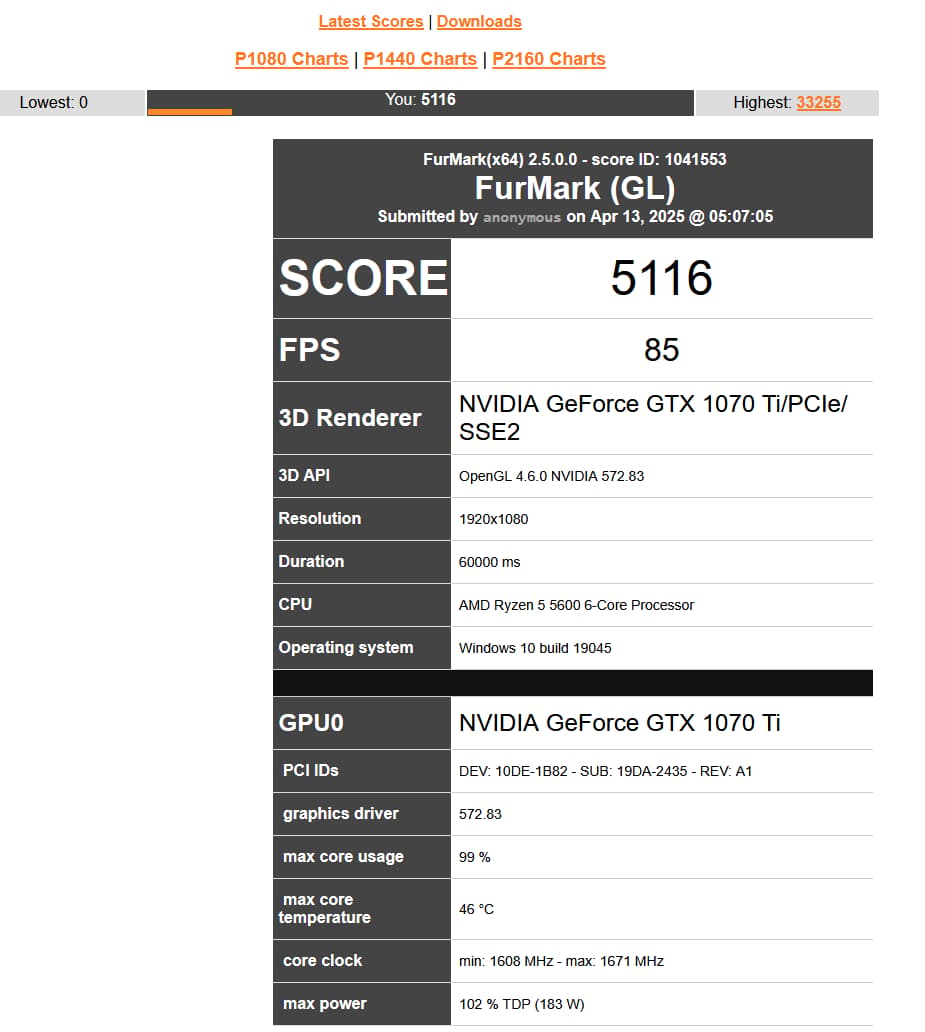Click the 'You: 5116' score label
The width and height of the screenshot is (925, 1032).
click(420, 99)
